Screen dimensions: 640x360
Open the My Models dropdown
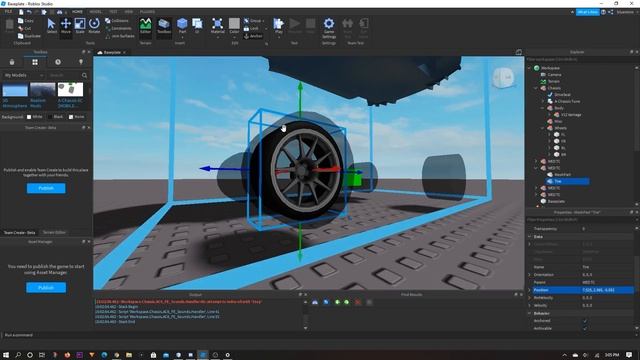(23, 76)
